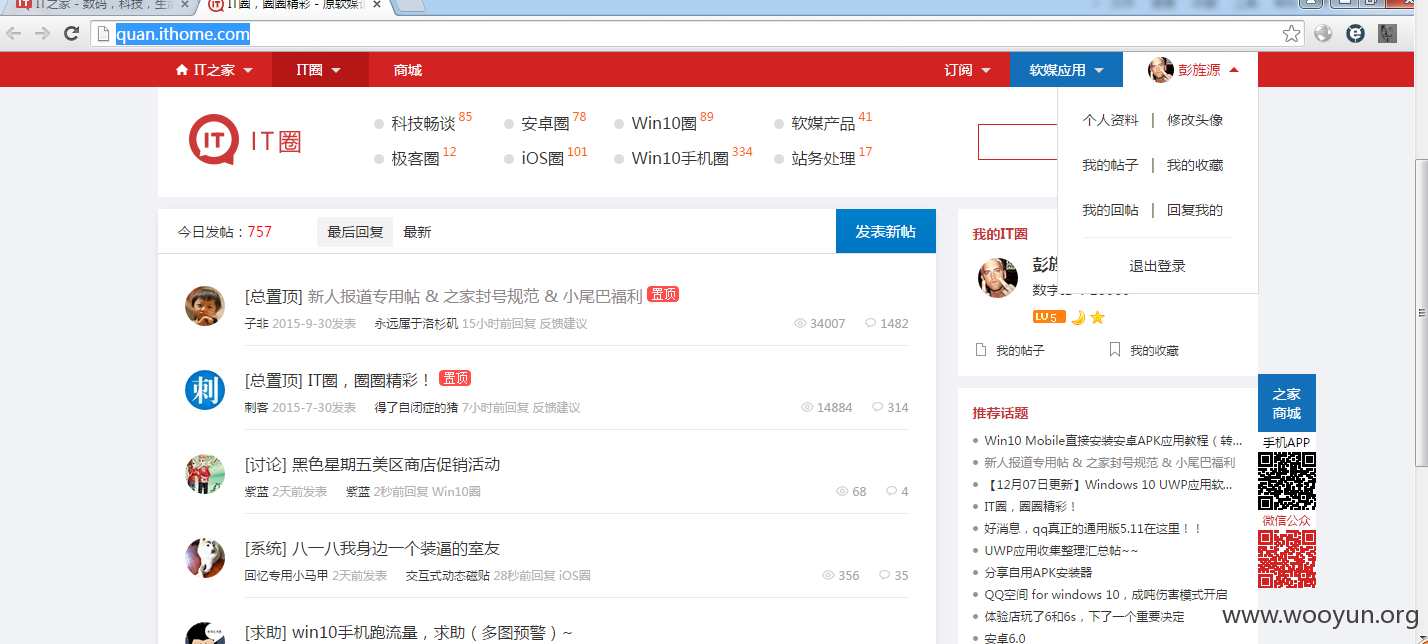
Task: Select 修改头像 in user menu
Action: coord(1195,120)
